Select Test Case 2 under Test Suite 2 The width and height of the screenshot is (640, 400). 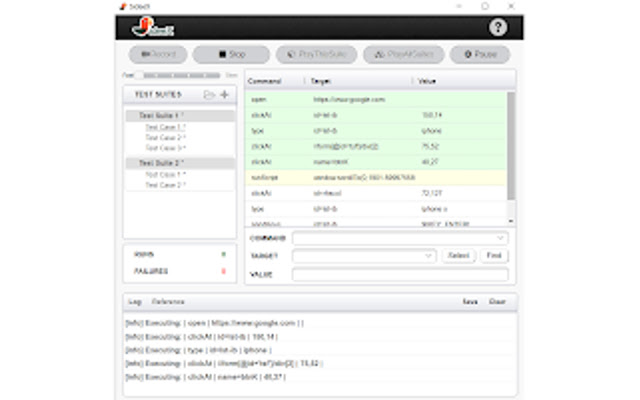click(165, 185)
